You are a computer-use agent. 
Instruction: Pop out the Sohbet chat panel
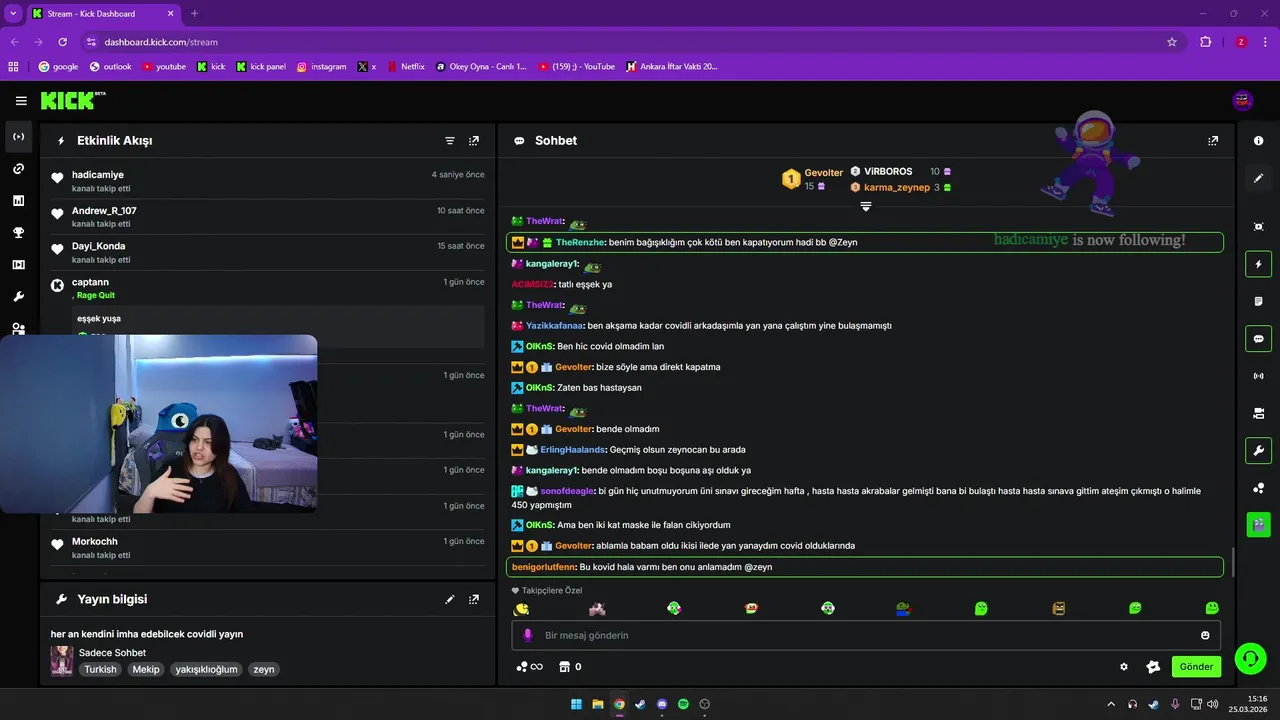1213,141
